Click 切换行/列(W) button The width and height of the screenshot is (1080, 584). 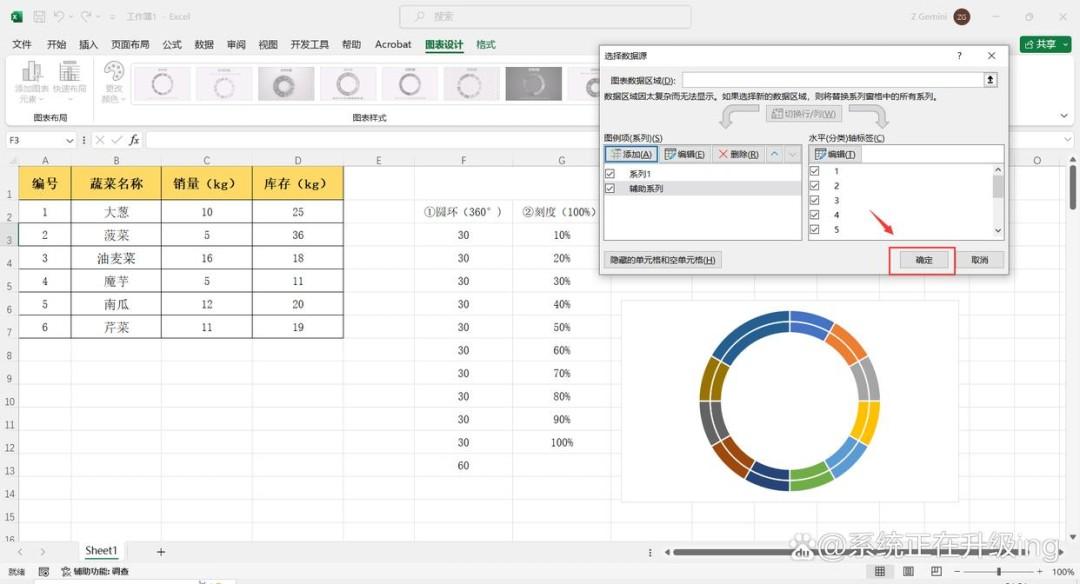tap(803, 114)
